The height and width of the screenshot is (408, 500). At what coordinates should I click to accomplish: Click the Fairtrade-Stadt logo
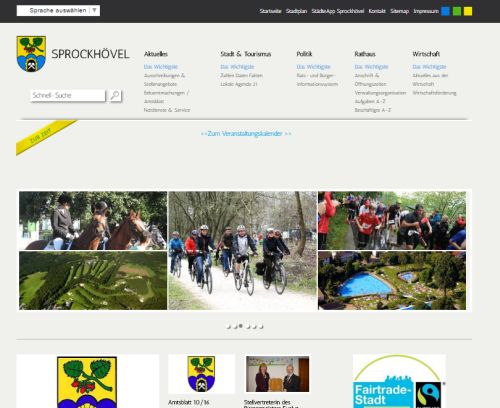[399, 381]
